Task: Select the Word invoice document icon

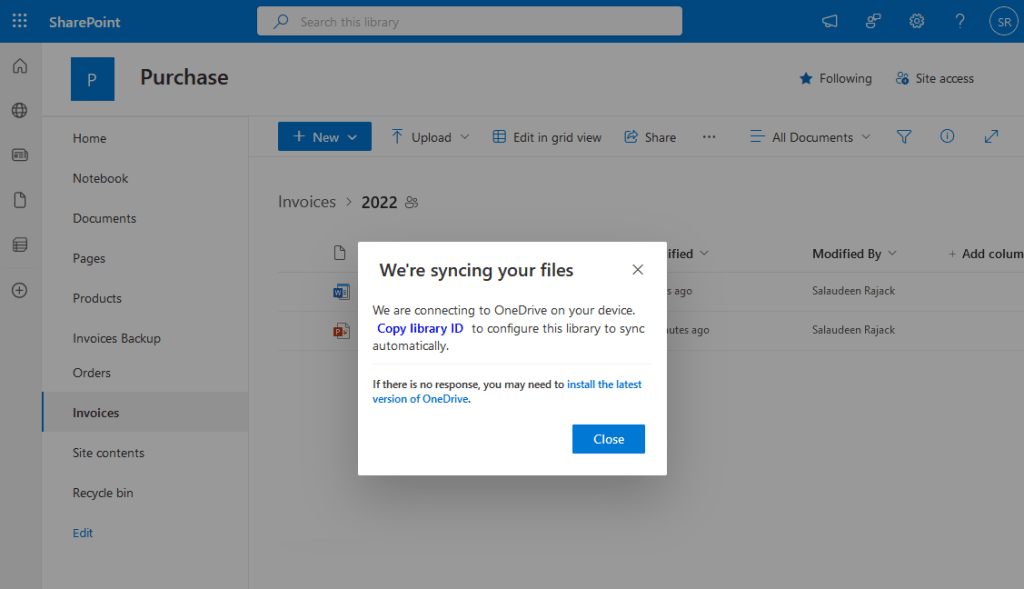Action: coord(341,291)
